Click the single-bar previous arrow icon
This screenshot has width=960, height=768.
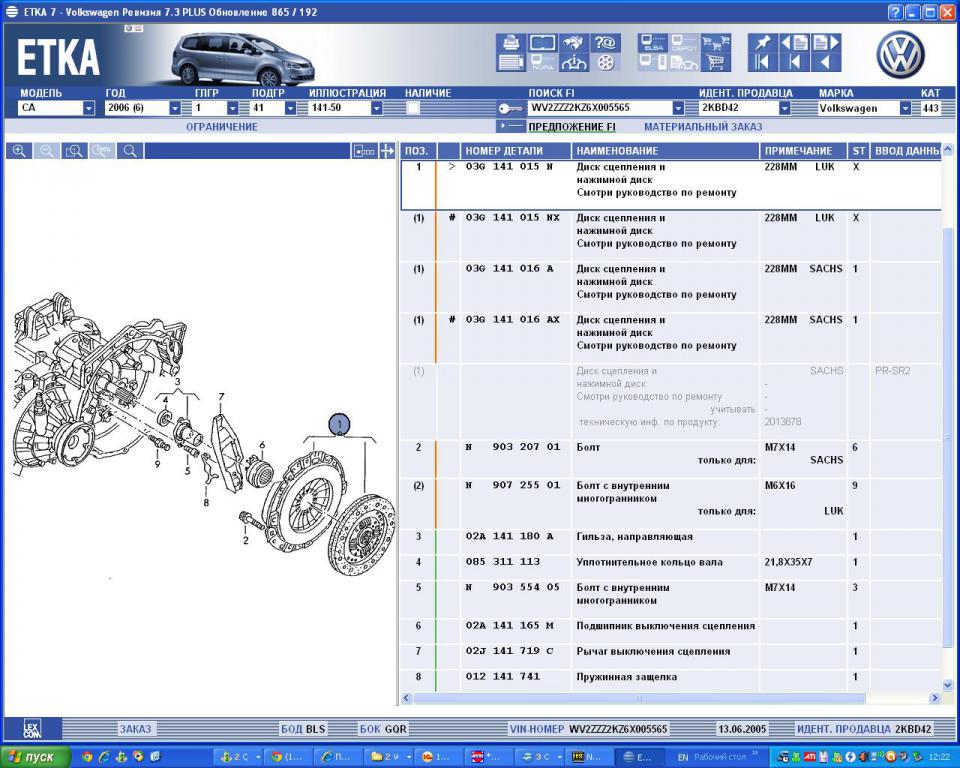[794, 62]
